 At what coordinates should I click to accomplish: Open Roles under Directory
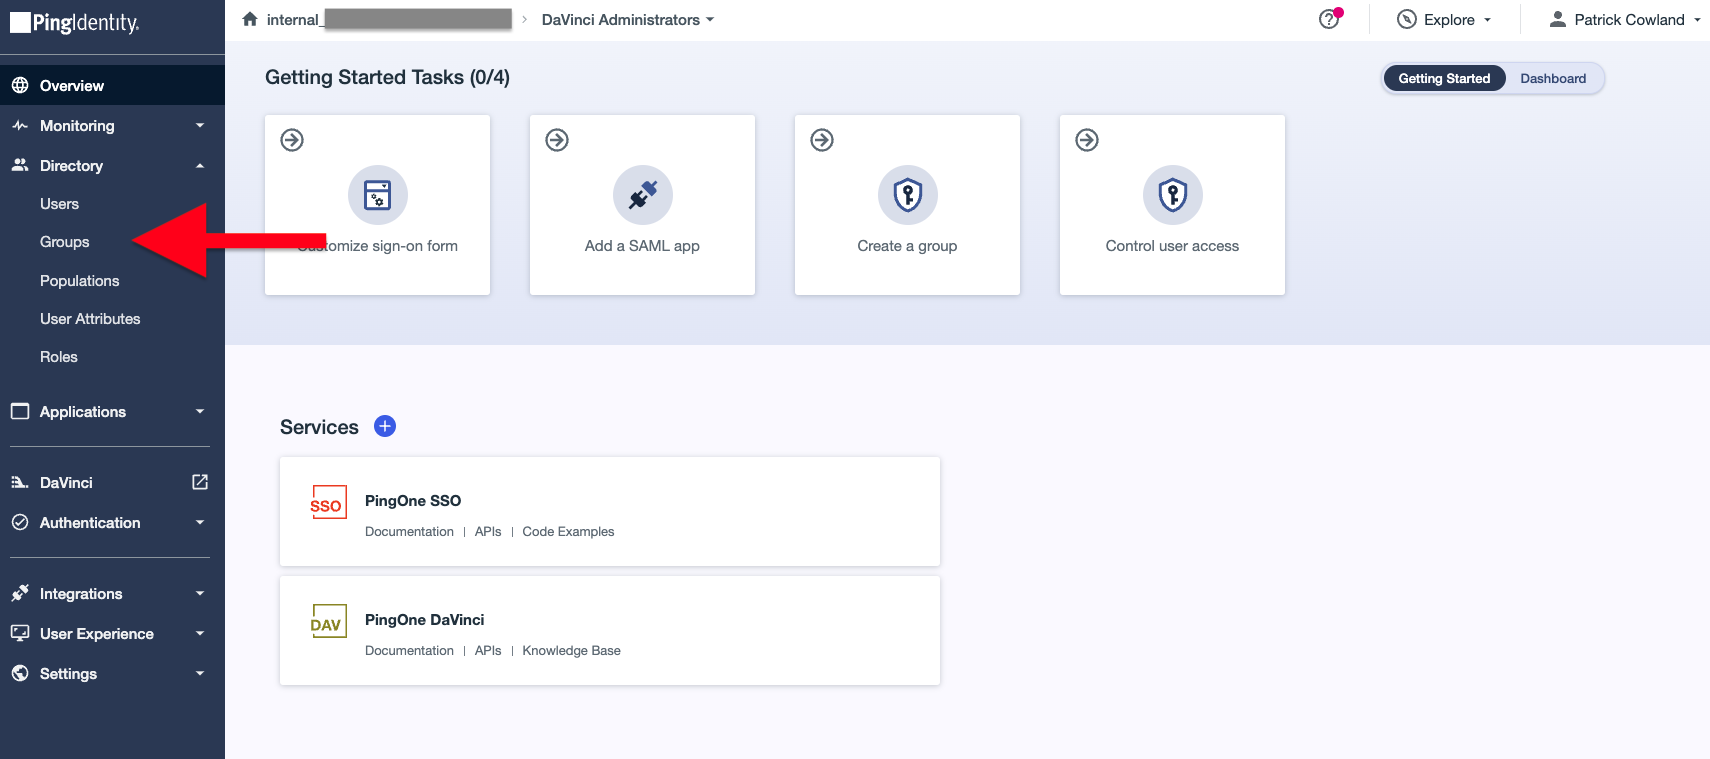coord(59,357)
